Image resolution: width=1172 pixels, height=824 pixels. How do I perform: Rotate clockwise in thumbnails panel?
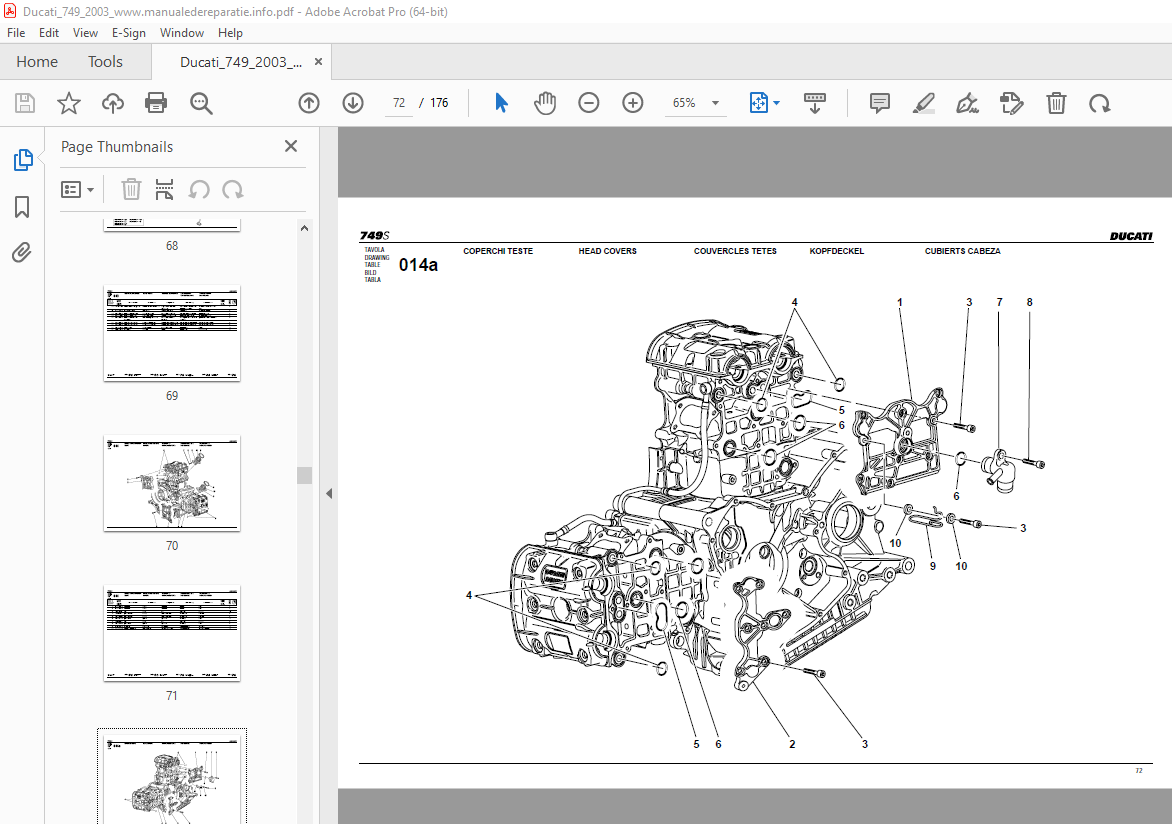coord(232,190)
